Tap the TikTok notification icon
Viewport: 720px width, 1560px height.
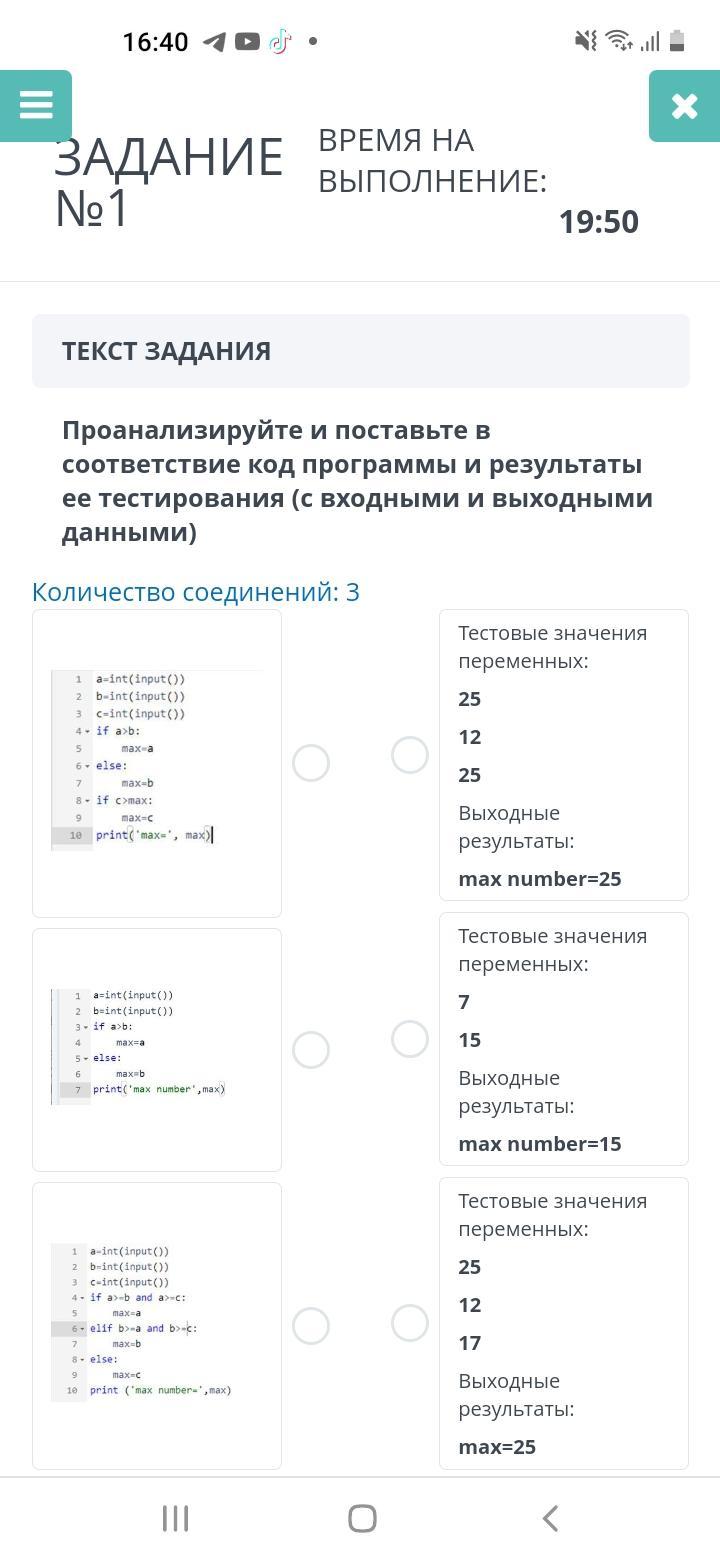click(280, 42)
